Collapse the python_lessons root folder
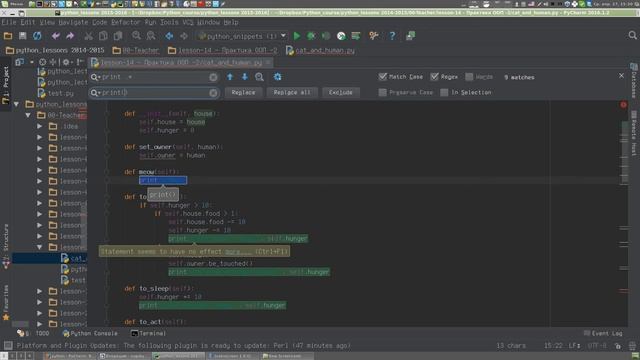Image resolution: width=640 pixels, height=360 pixels. point(16,104)
